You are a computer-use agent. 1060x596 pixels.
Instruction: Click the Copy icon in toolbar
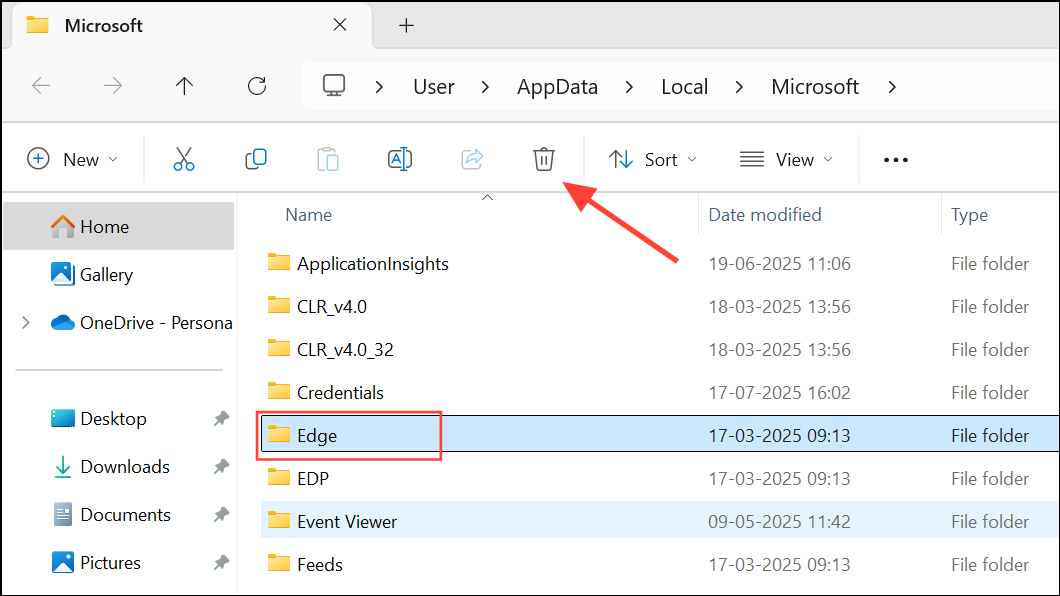(x=256, y=159)
